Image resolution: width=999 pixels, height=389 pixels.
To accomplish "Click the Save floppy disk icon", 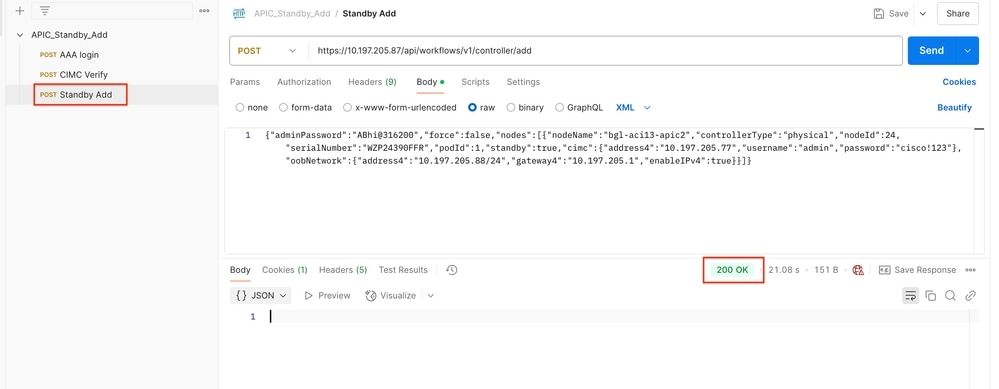I will pos(879,13).
